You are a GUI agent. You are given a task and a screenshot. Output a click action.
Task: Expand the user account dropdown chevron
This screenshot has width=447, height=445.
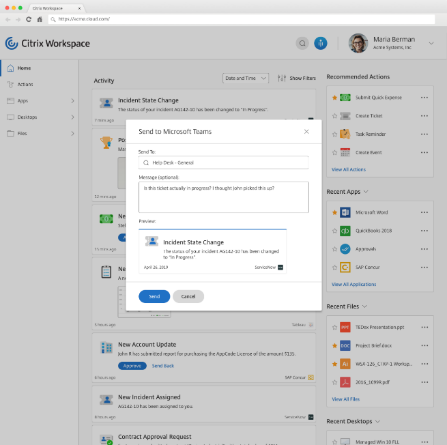pyautogui.click(x=431, y=43)
